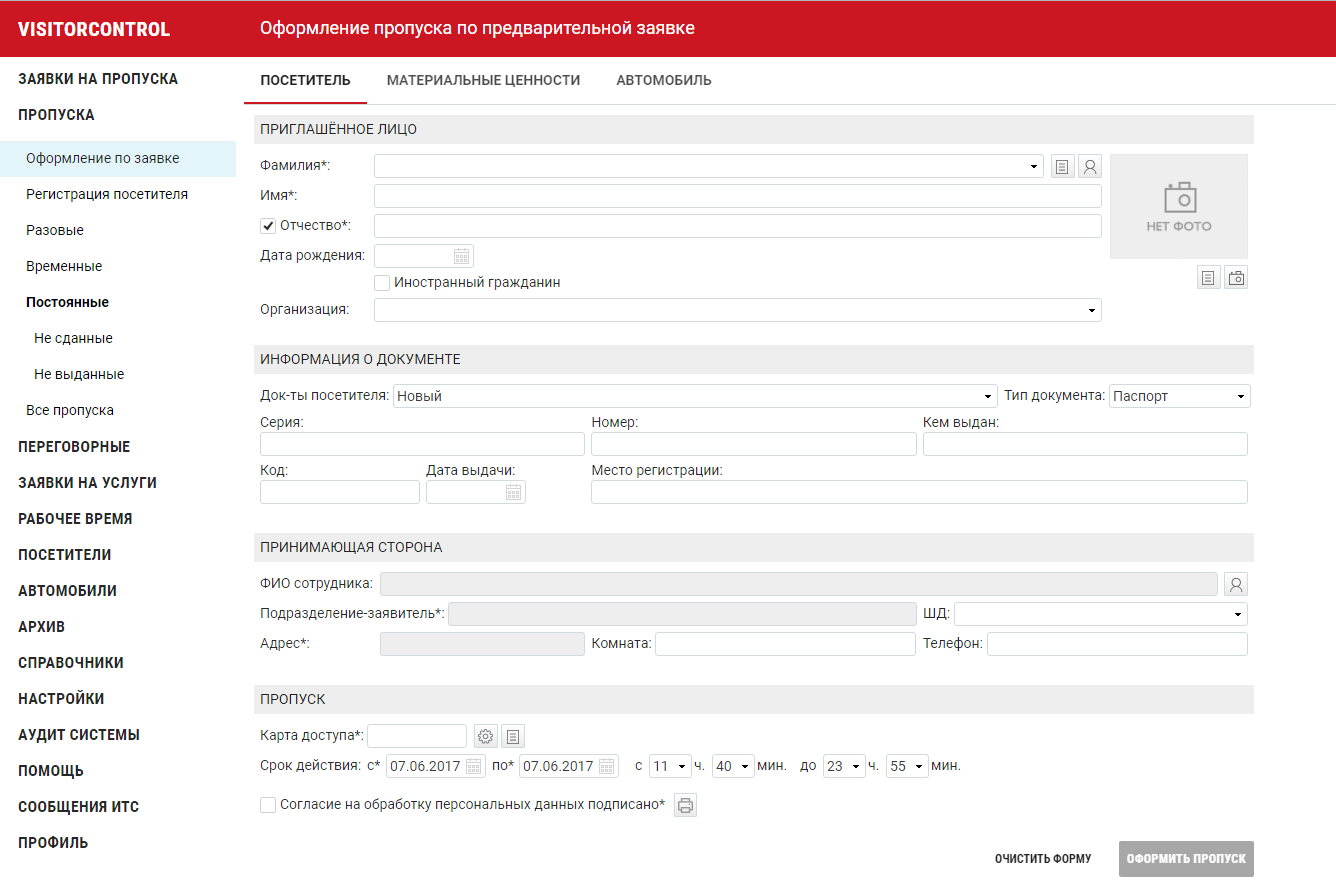This screenshot has height=893, width=1336.
Task: Open the Автомобили menu
Action: tap(67, 591)
